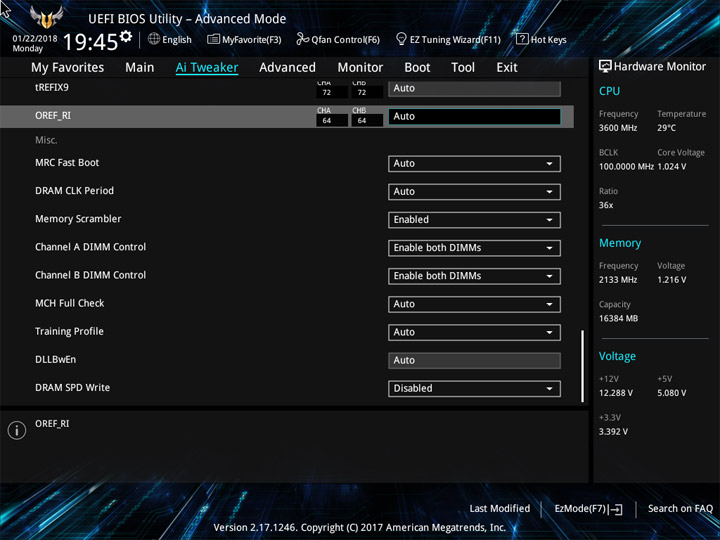Change language with English button
The height and width of the screenshot is (540, 720).
[170, 39]
